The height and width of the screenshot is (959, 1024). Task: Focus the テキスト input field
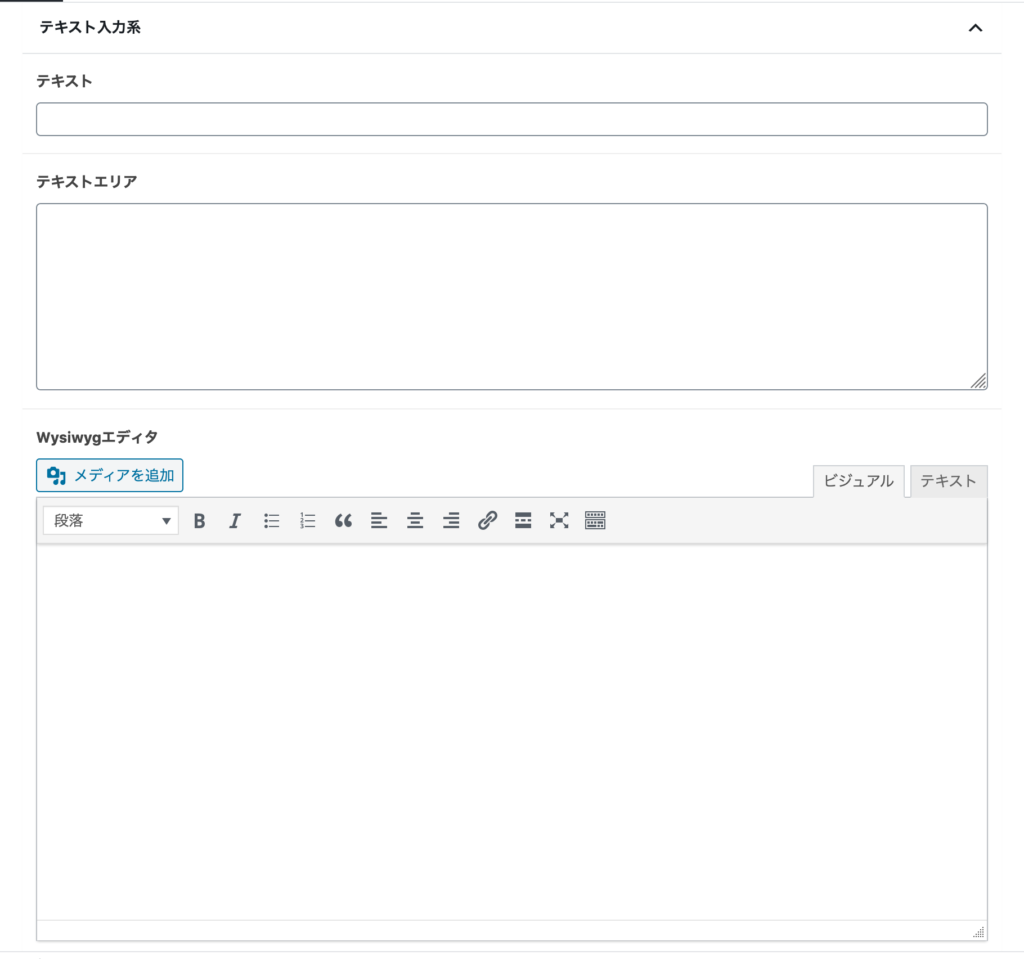(x=511, y=119)
